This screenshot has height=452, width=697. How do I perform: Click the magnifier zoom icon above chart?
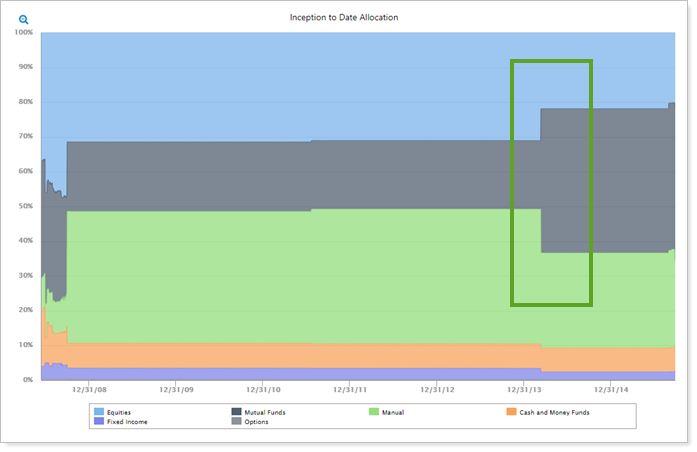23,19
